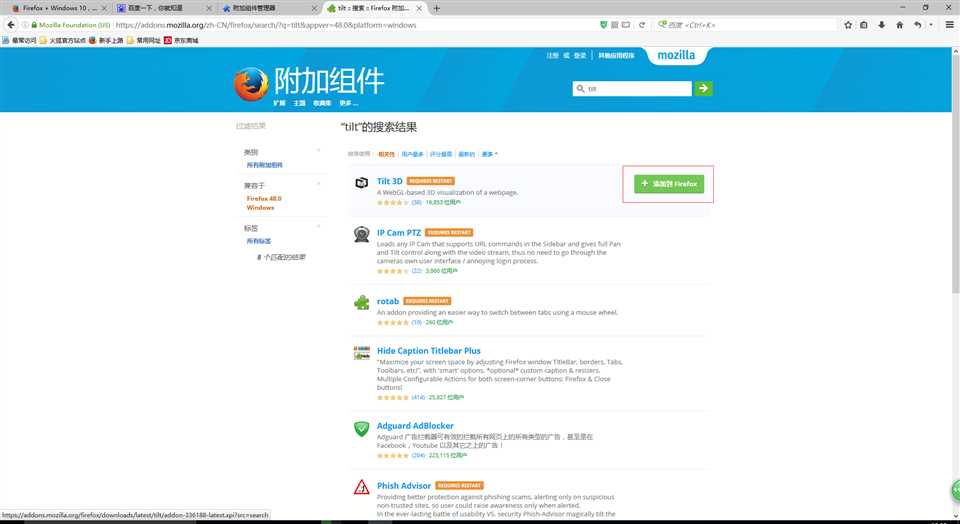Image resolution: width=960 pixels, height=524 pixels.
Task: Open a new tab with plus icon
Action: coord(437,8)
